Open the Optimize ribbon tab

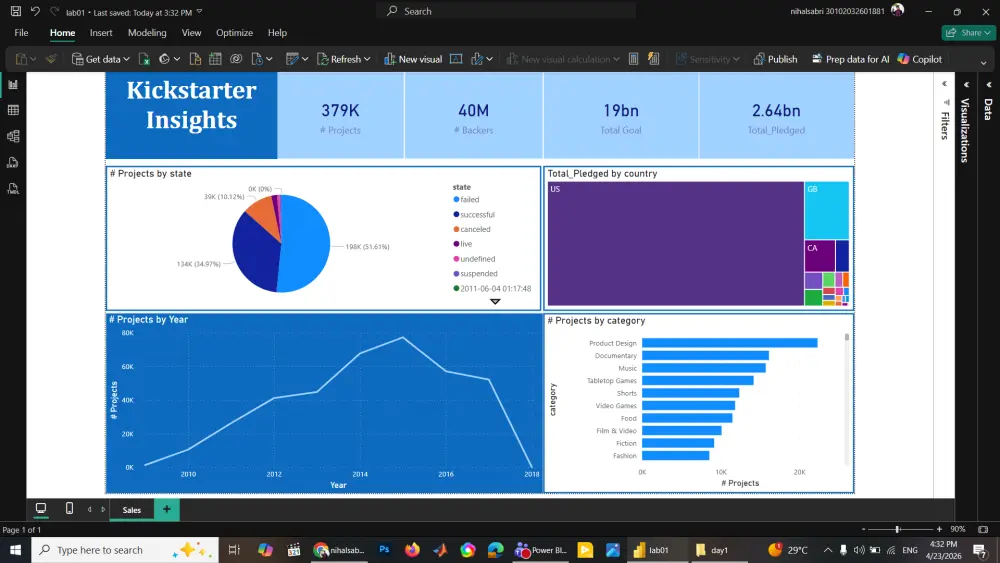pyautogui.click(x=234, y=33)
